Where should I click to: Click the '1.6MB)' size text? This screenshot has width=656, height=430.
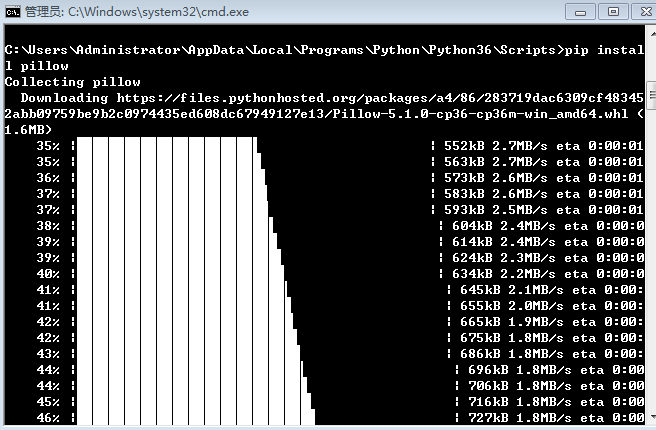(x=28, y=130)
